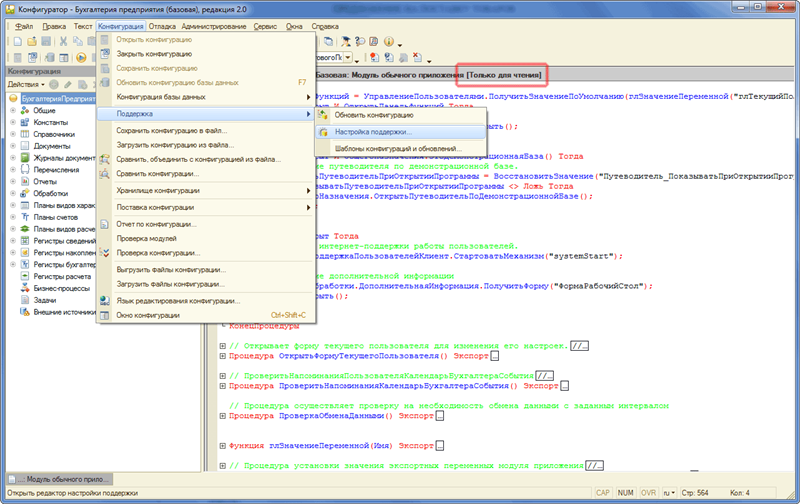Open the Действия dropdown in Конфигурация panel
Viewport: 800px width, 504px height.
(26, 85)
